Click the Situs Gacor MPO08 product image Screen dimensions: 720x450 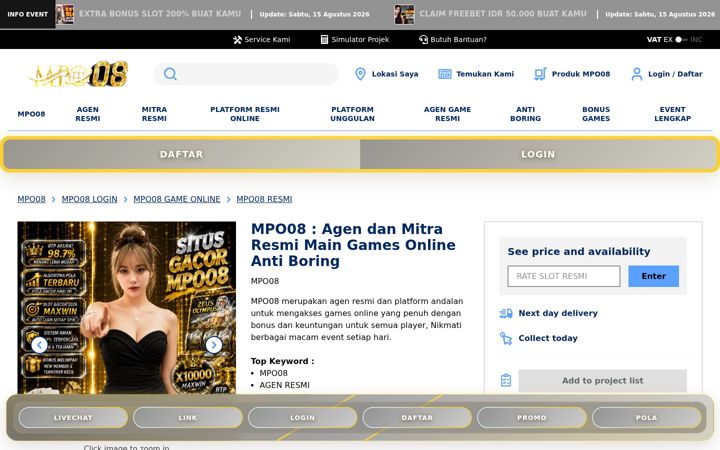tap(127, 308)
